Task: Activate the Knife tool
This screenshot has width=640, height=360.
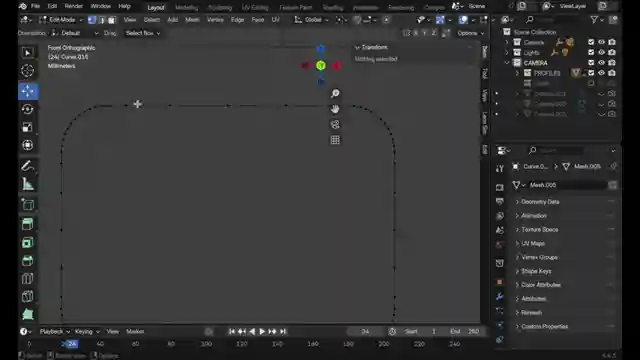Action: coord(27,297)
